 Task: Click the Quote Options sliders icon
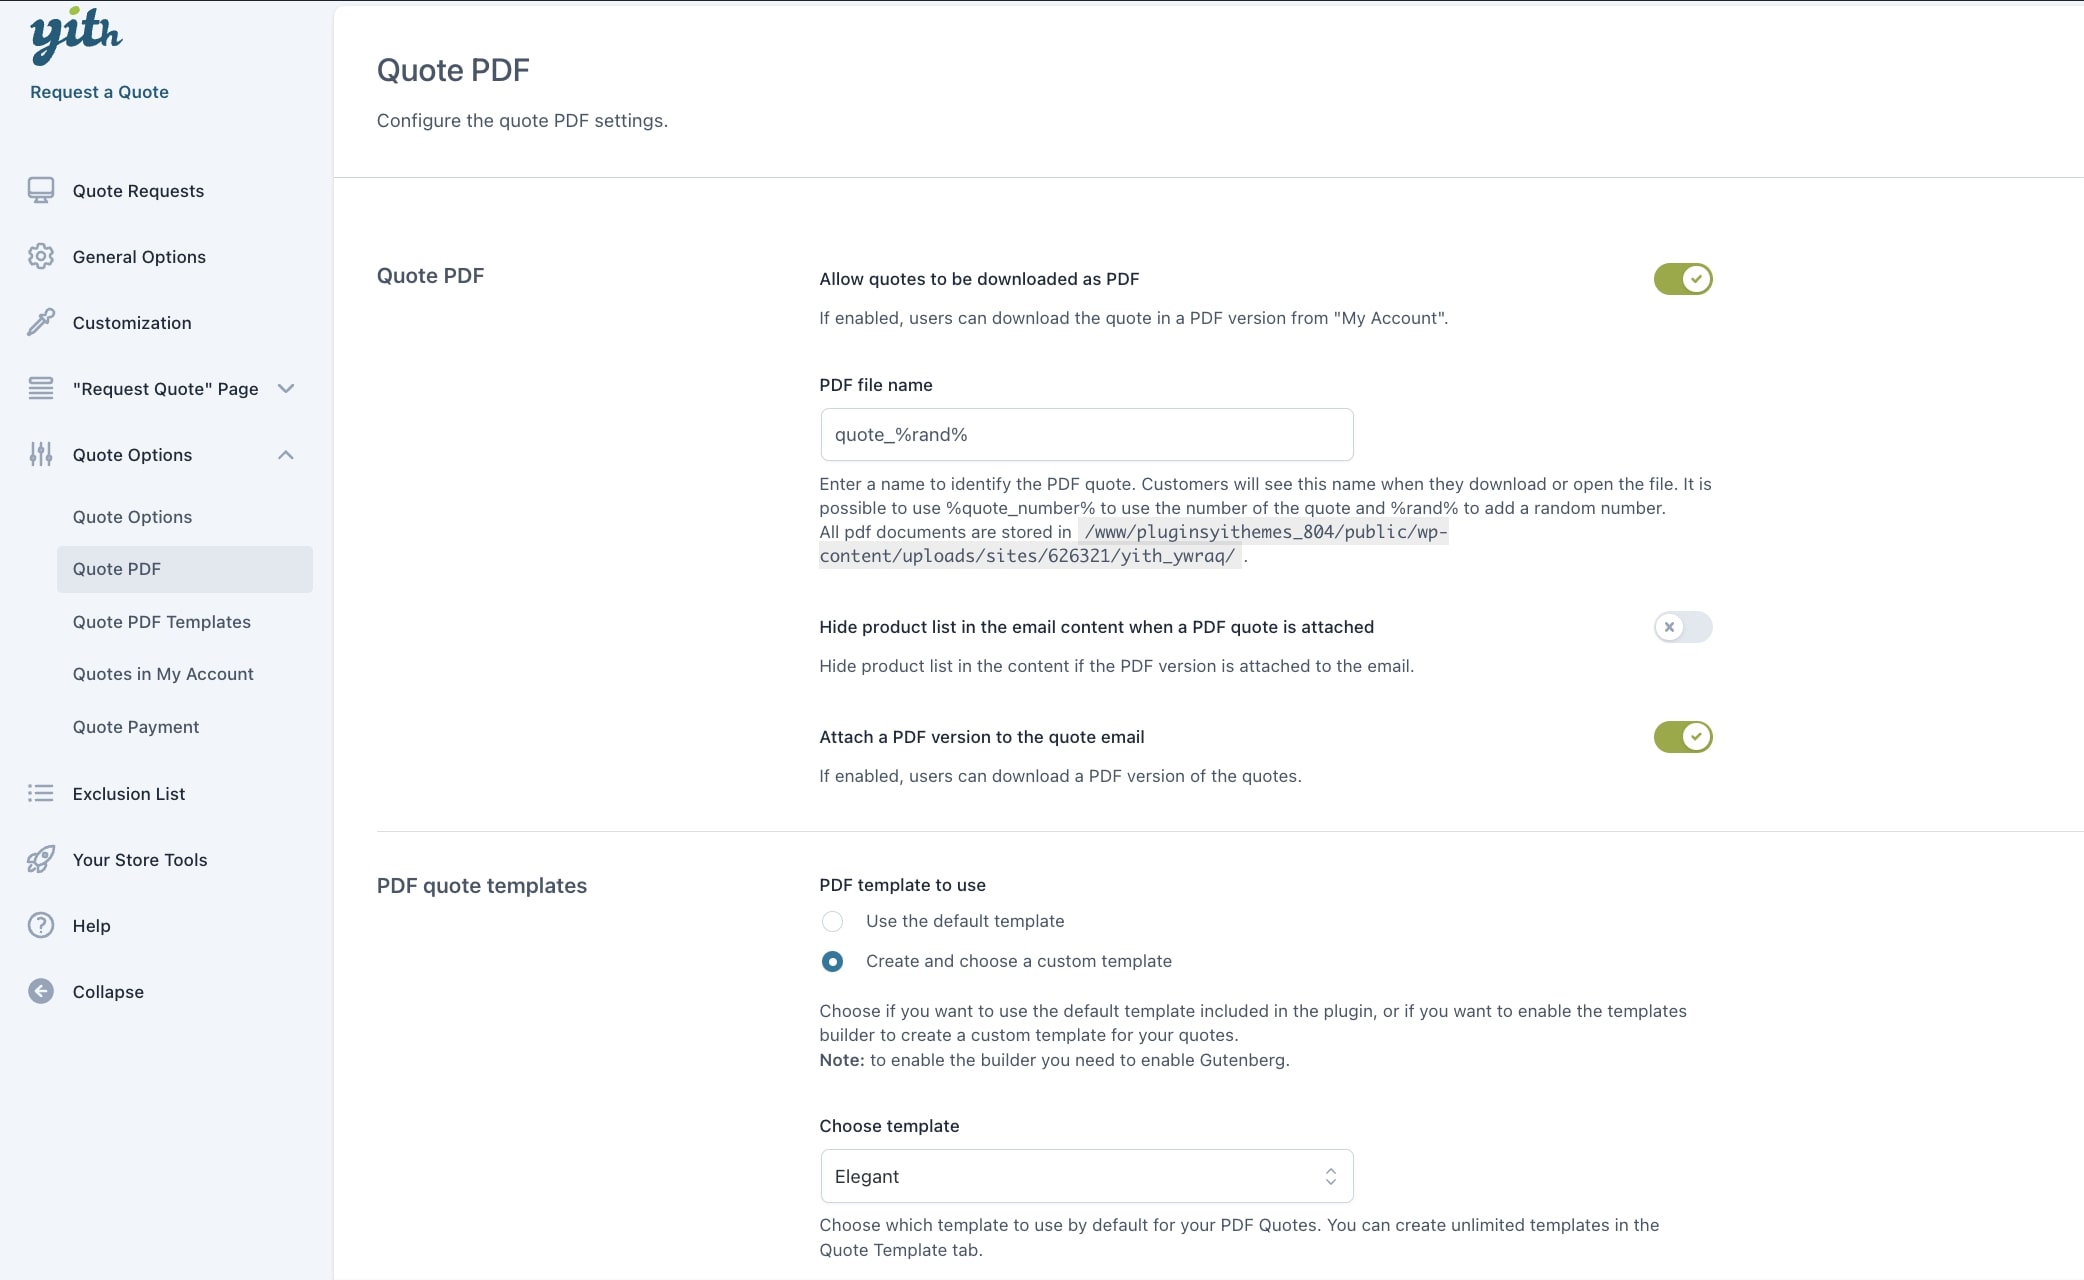pos(41,455)
